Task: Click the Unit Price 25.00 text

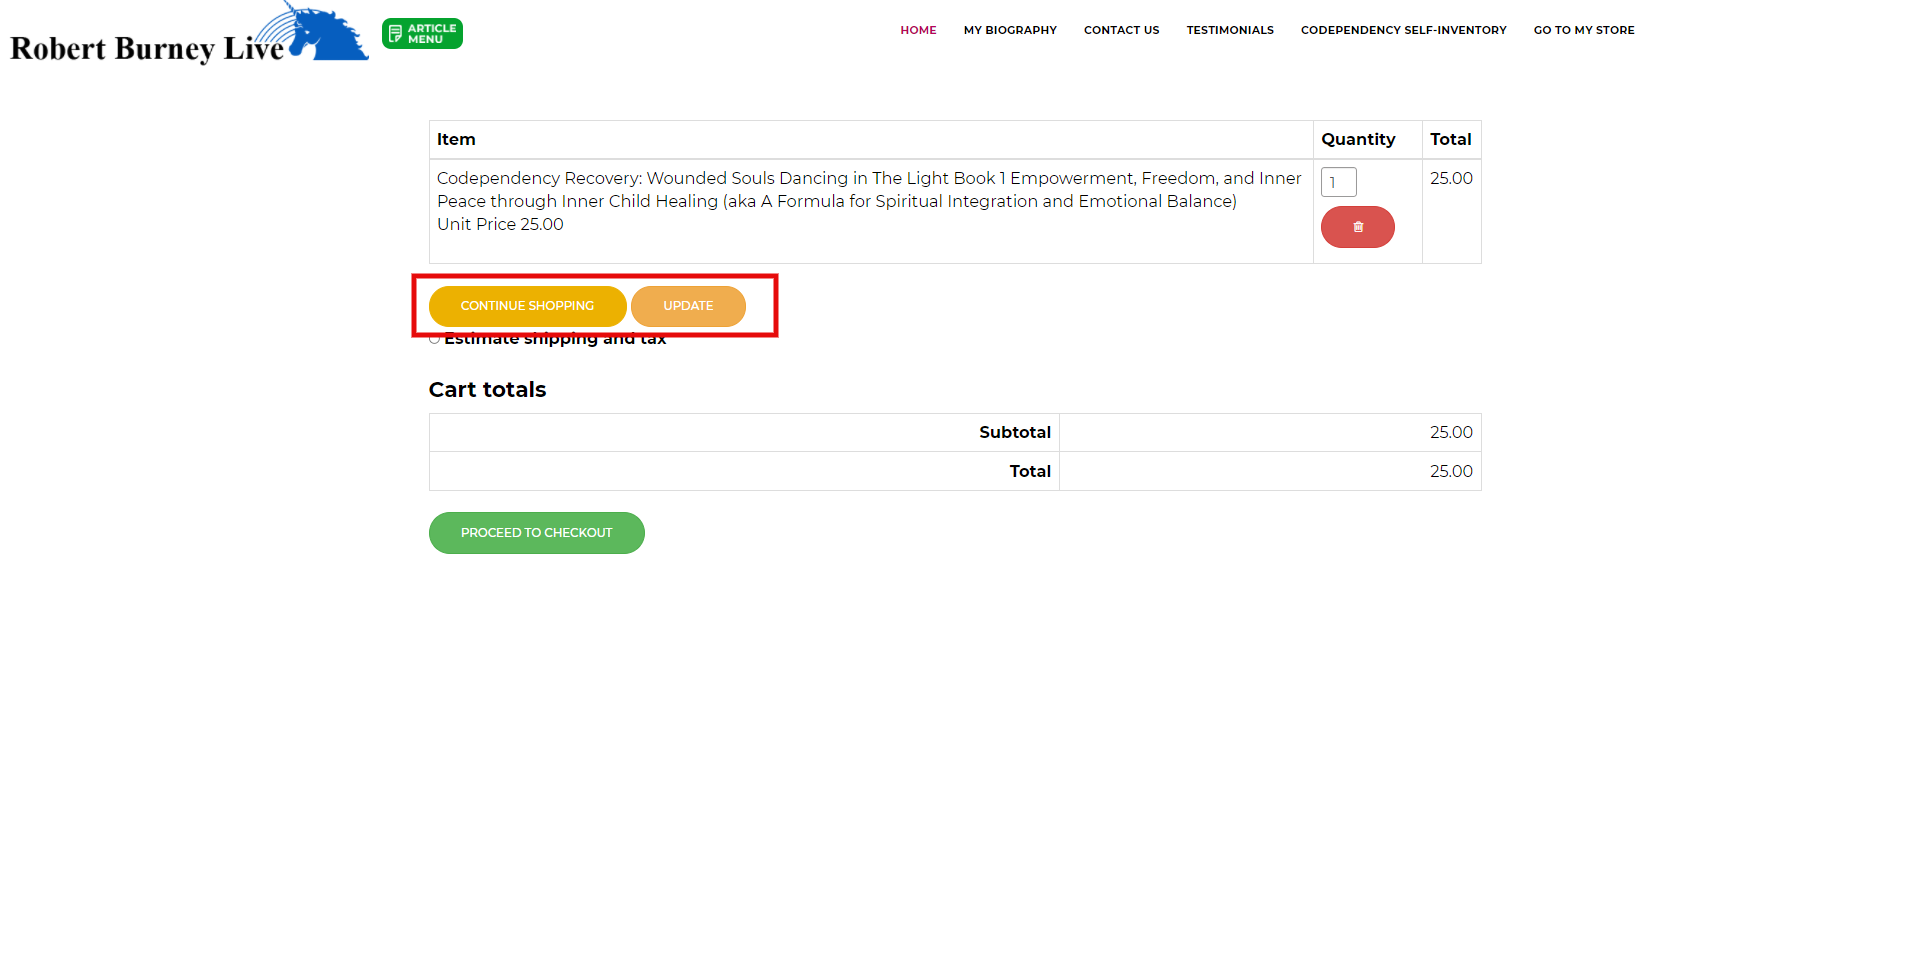Action: click(x=500, y=224)
